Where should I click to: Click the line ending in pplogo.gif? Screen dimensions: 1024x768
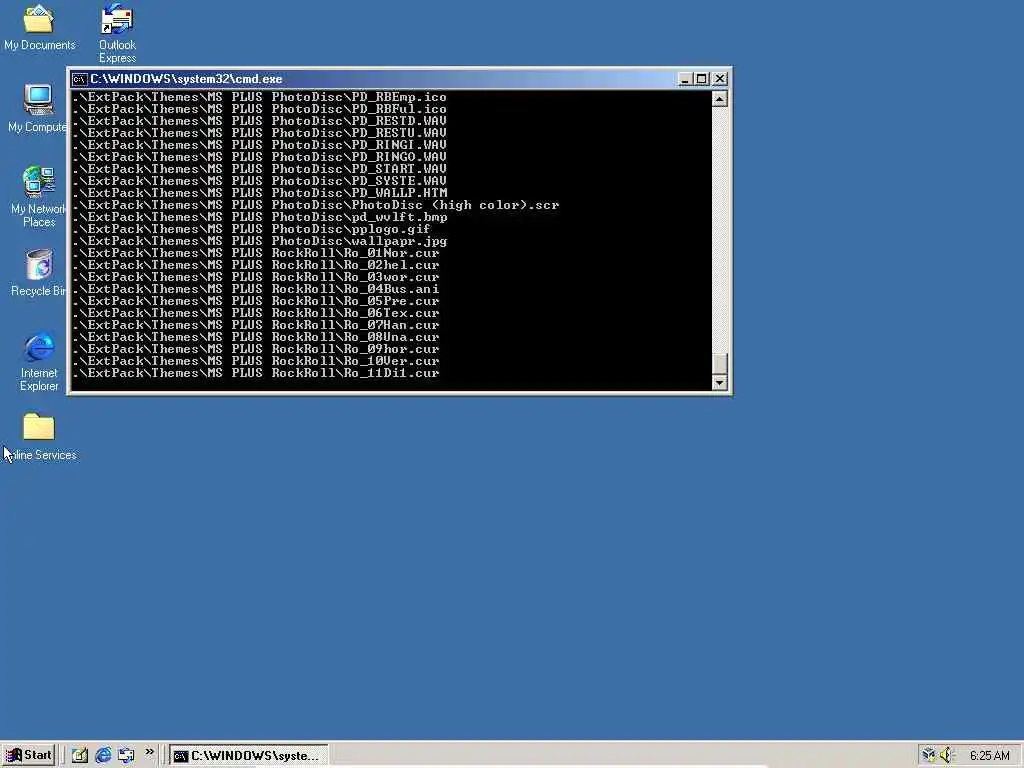[251, 229]
